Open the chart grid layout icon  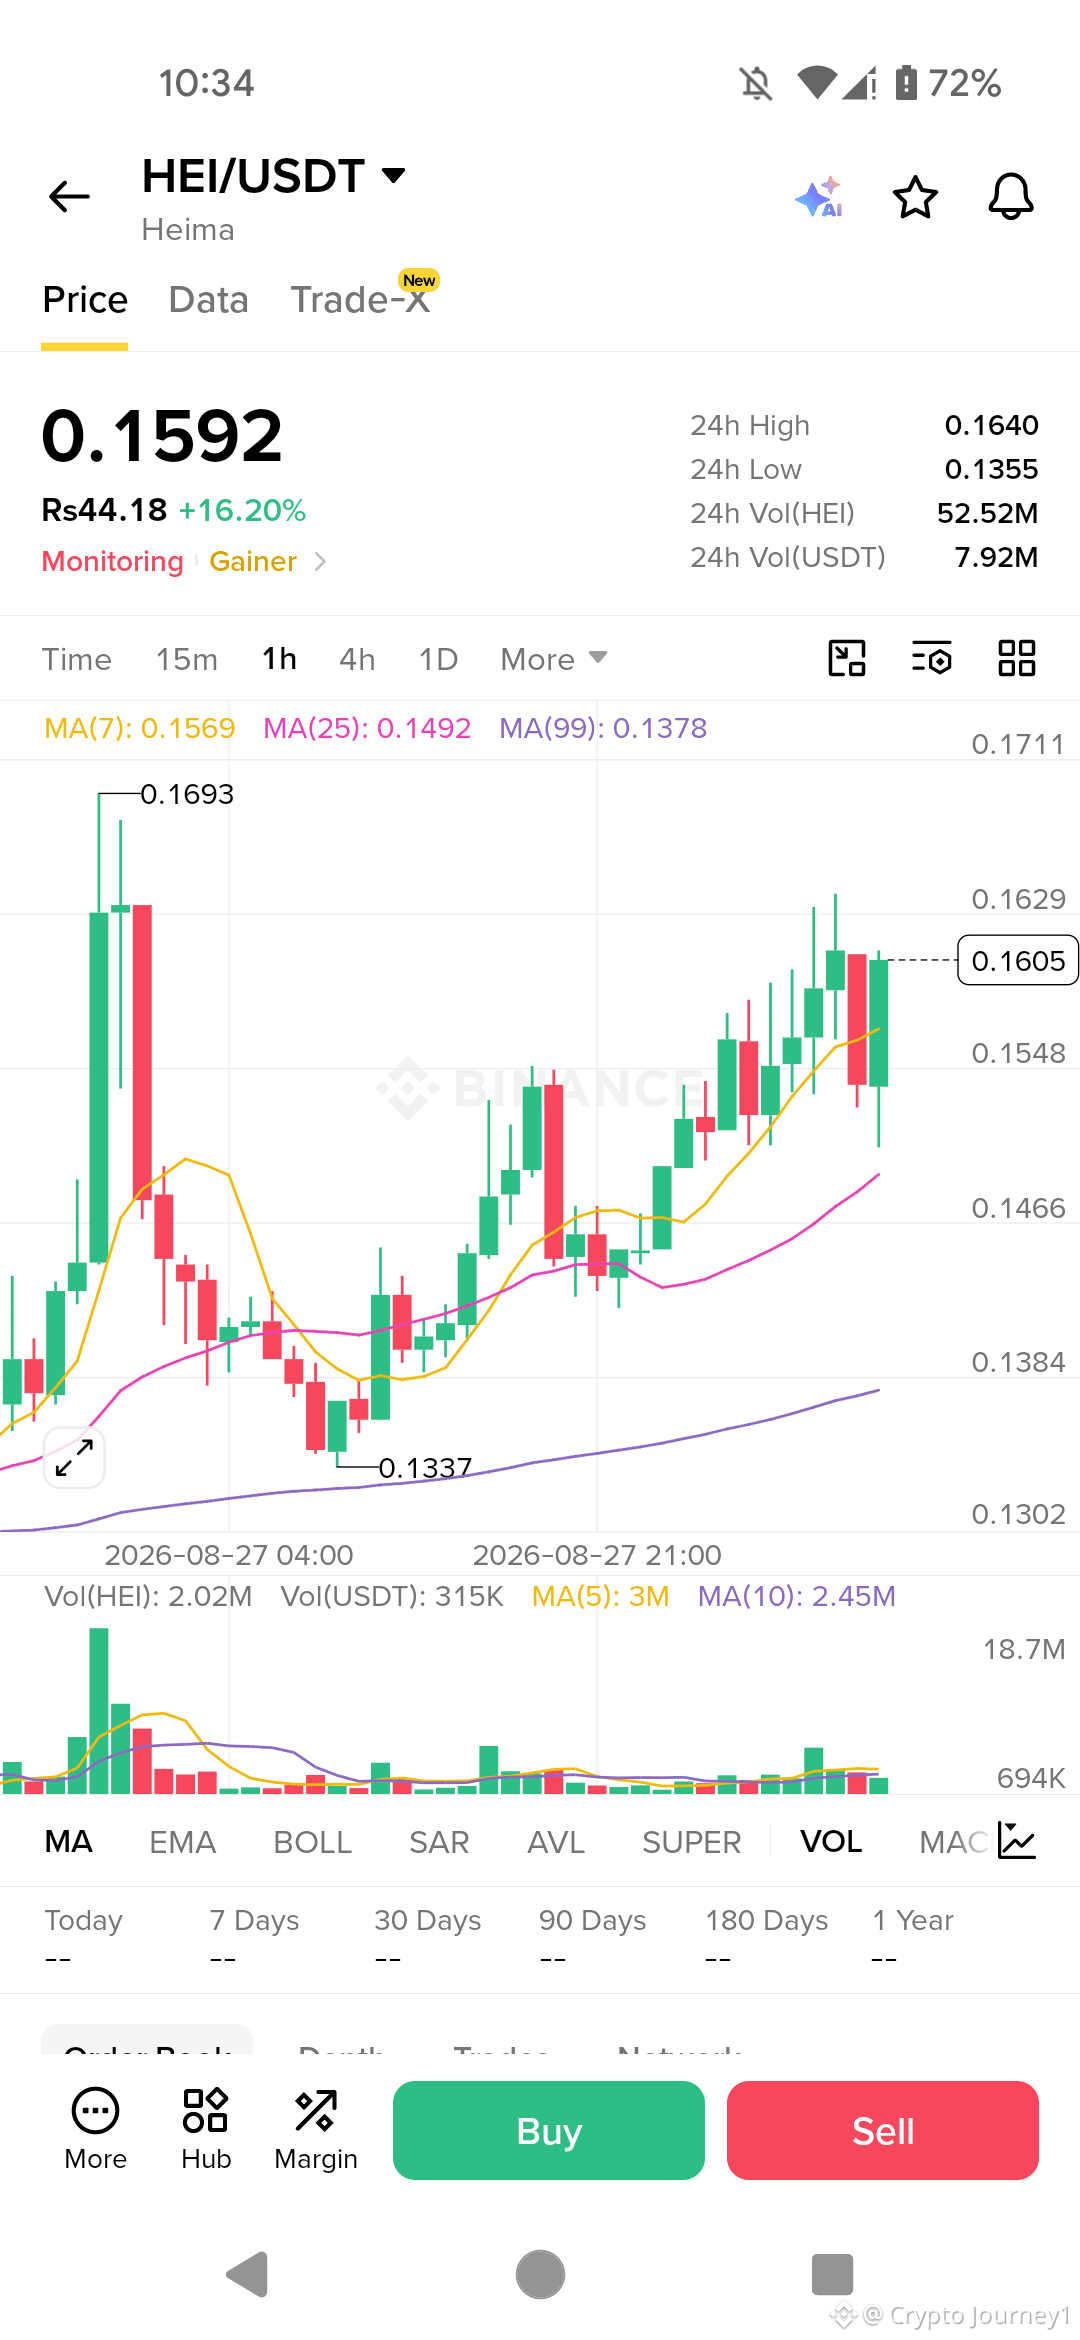[1017, 658]
